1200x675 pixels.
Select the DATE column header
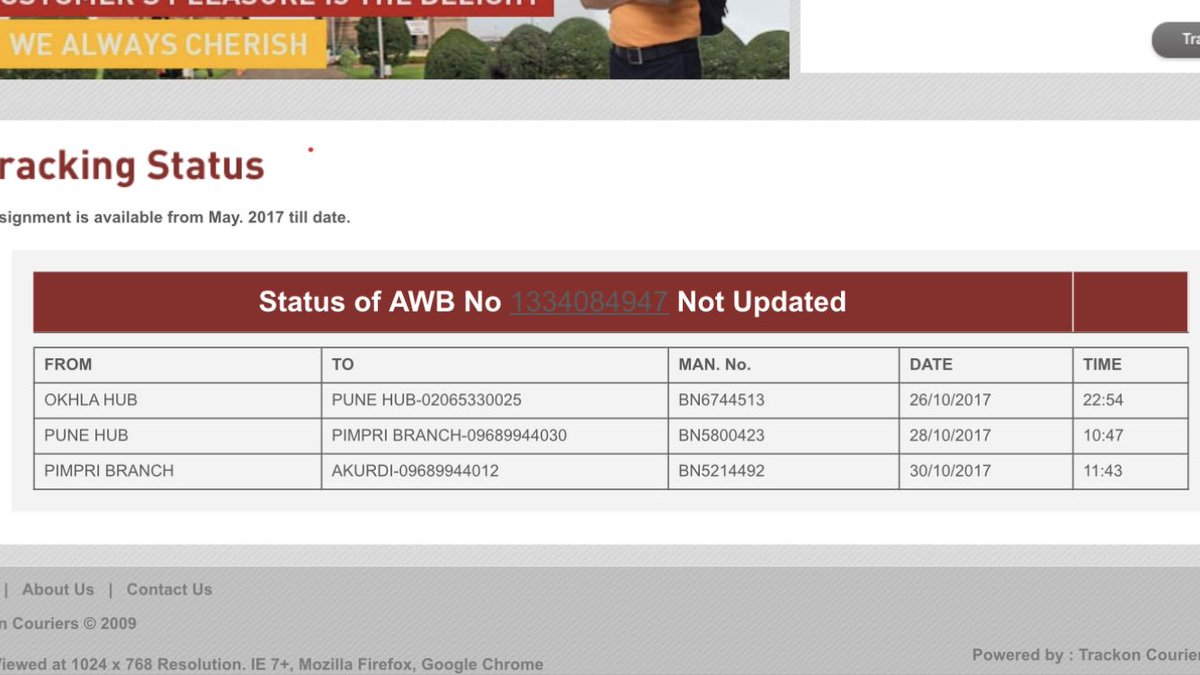click(x=986, y=365)
